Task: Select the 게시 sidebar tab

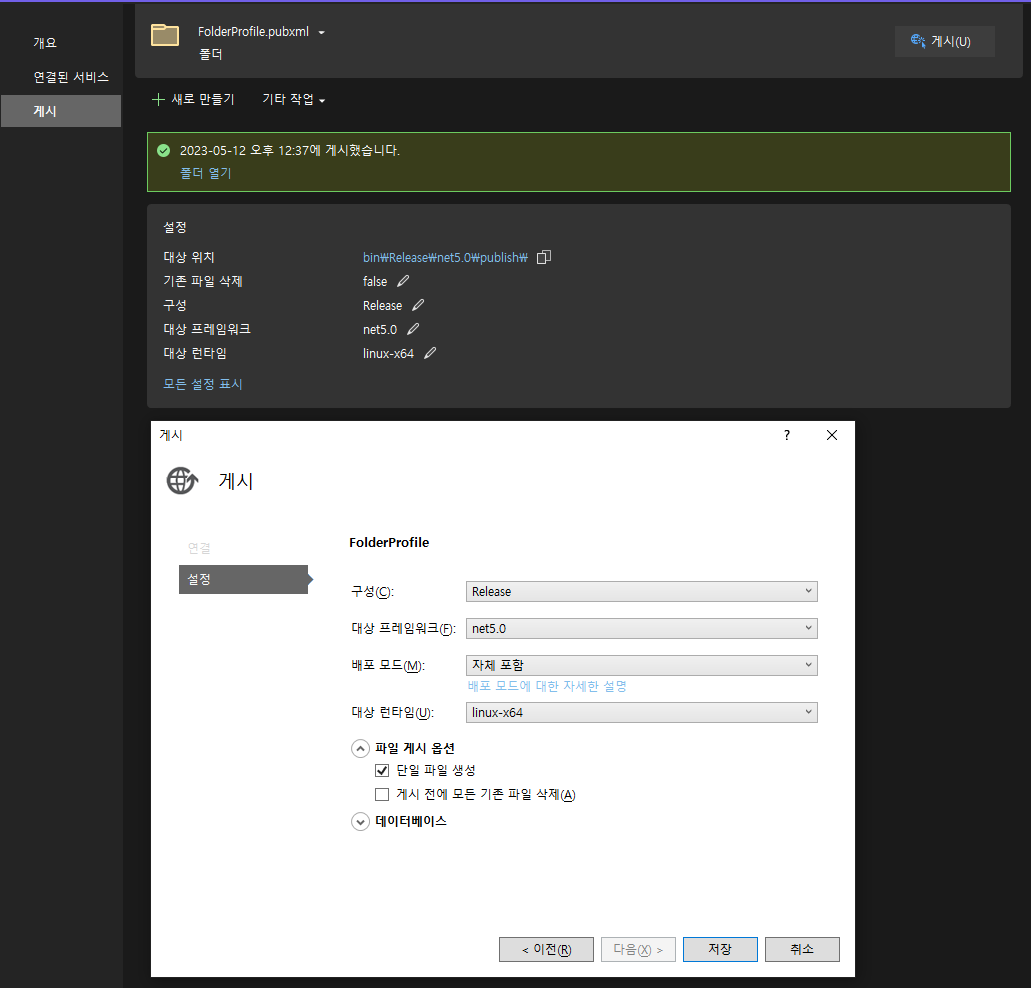Action: click(60, 111)
